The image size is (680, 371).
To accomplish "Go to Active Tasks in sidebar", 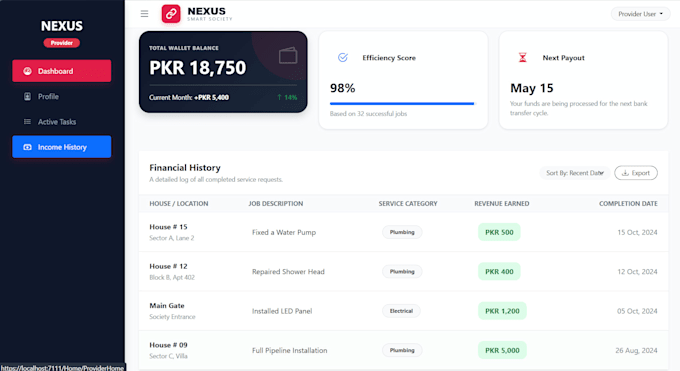I will [x=62, y=122].
